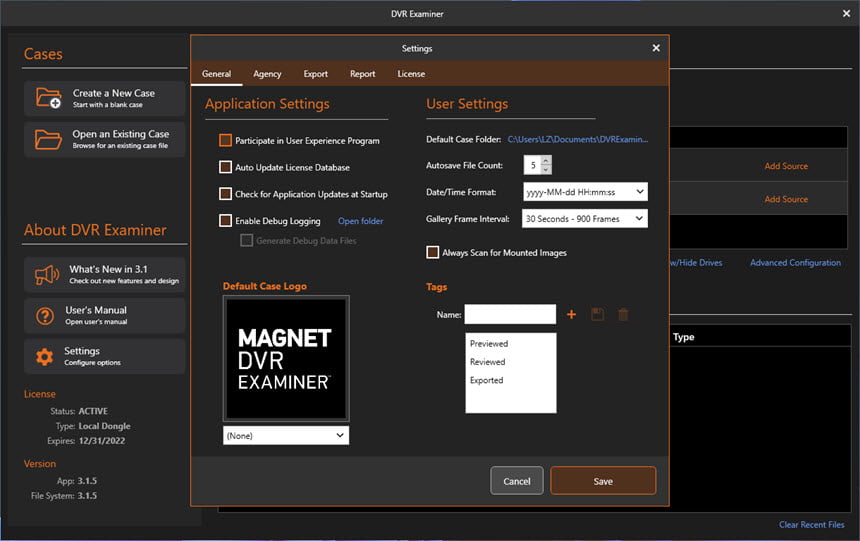
Task: Enable Always Scan for Mounted Images
Action: point(433,252)
